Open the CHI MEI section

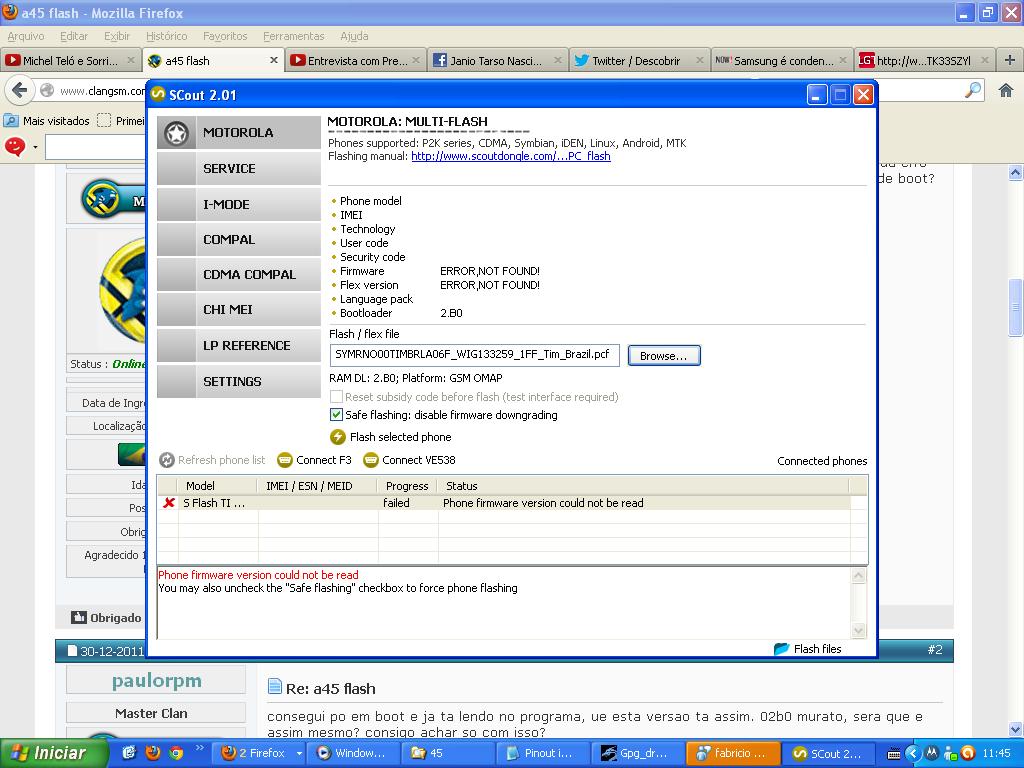239,310
